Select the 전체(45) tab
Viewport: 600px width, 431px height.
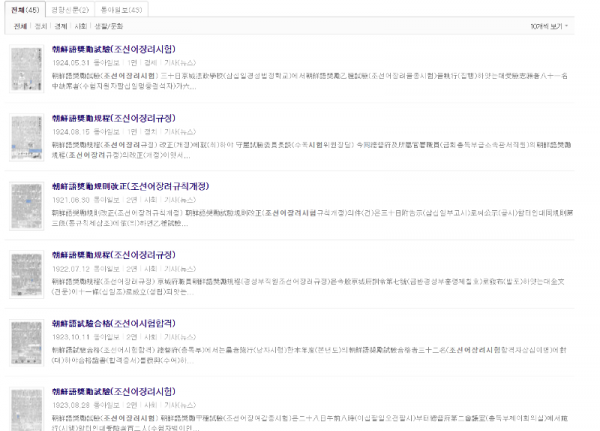pos(25,10)
